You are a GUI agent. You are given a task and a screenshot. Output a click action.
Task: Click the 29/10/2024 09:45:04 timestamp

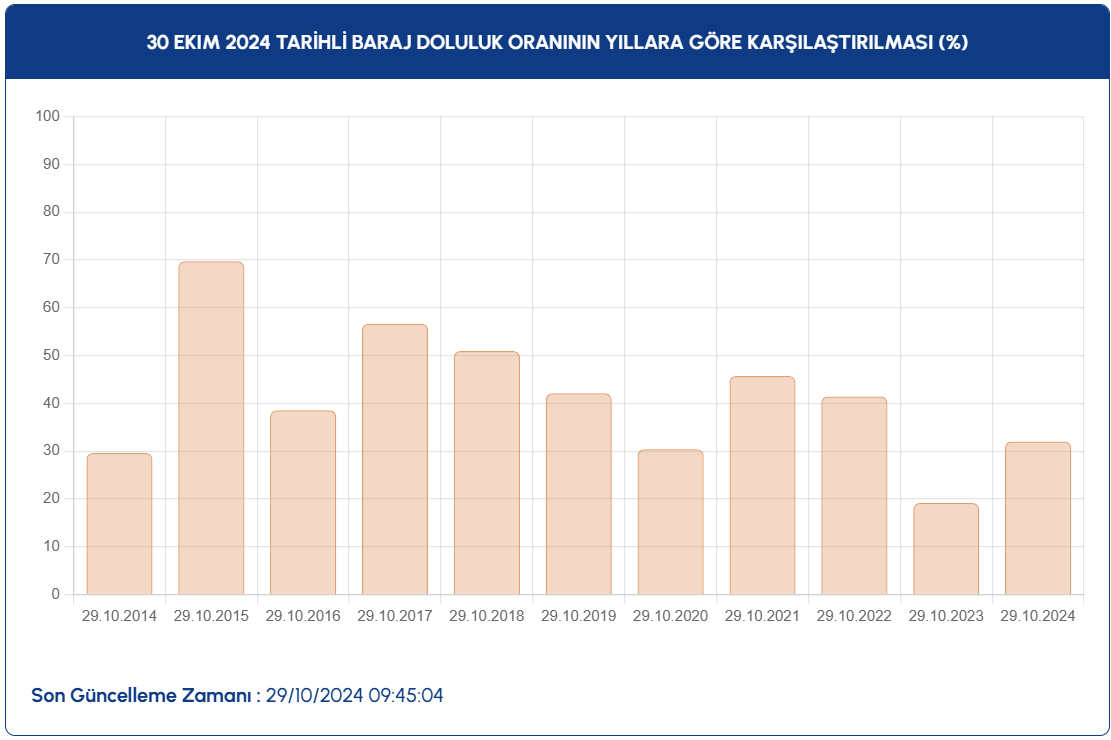(354, 695)
